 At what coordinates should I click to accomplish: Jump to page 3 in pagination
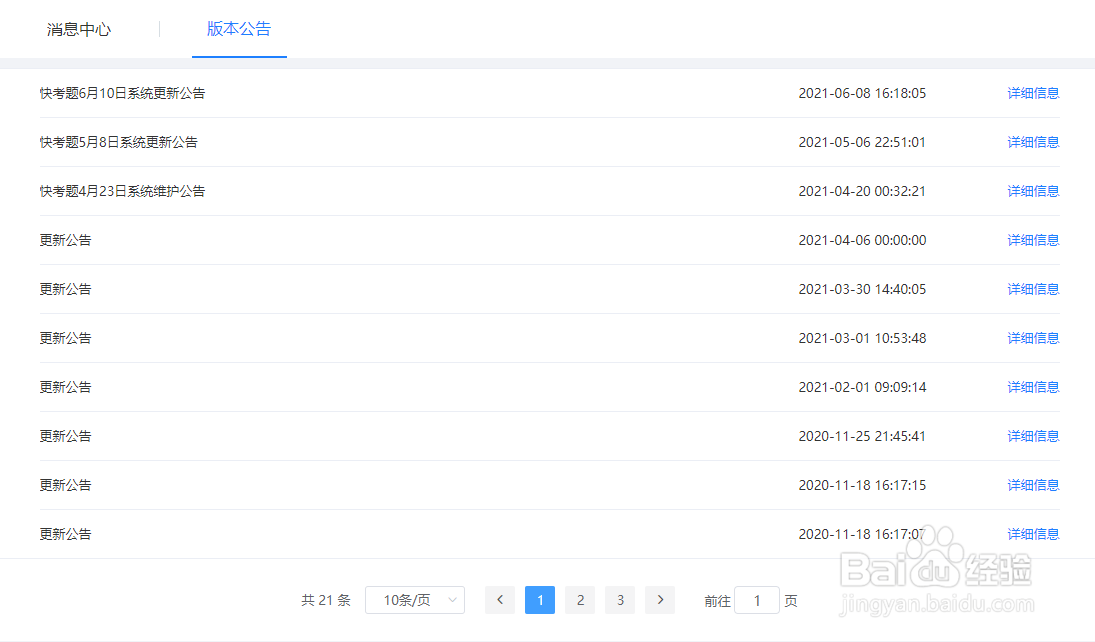tap(620, 600)
